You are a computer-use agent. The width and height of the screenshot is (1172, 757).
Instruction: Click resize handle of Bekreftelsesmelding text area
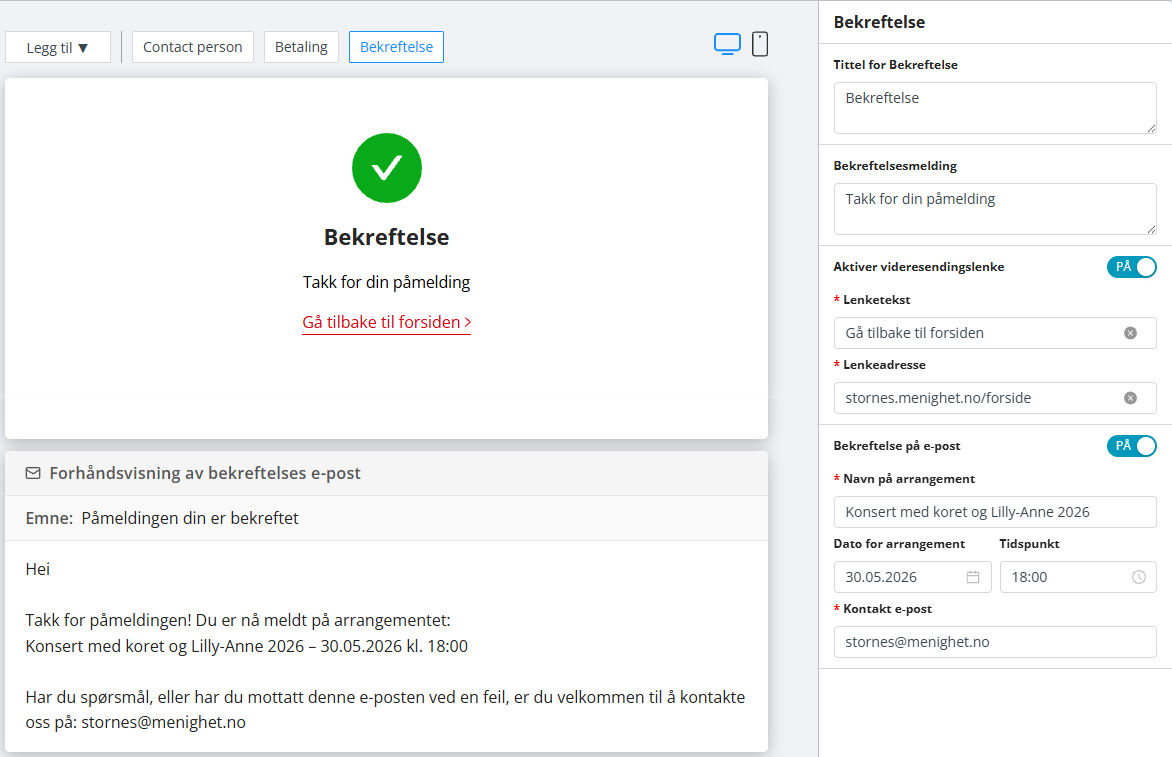pyautogui.click(x=1151, y=229)
